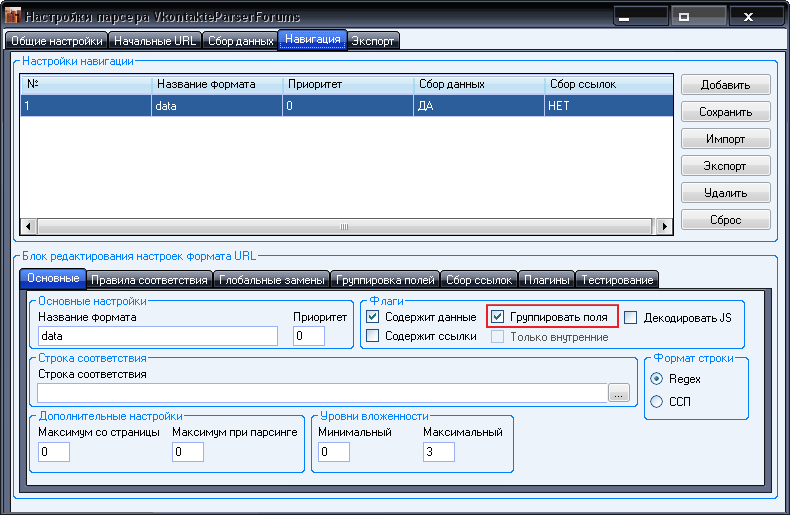Open the Сбор данных tab
The height and width of the screenshot is (515, 790).
click(x=240, y=41)
